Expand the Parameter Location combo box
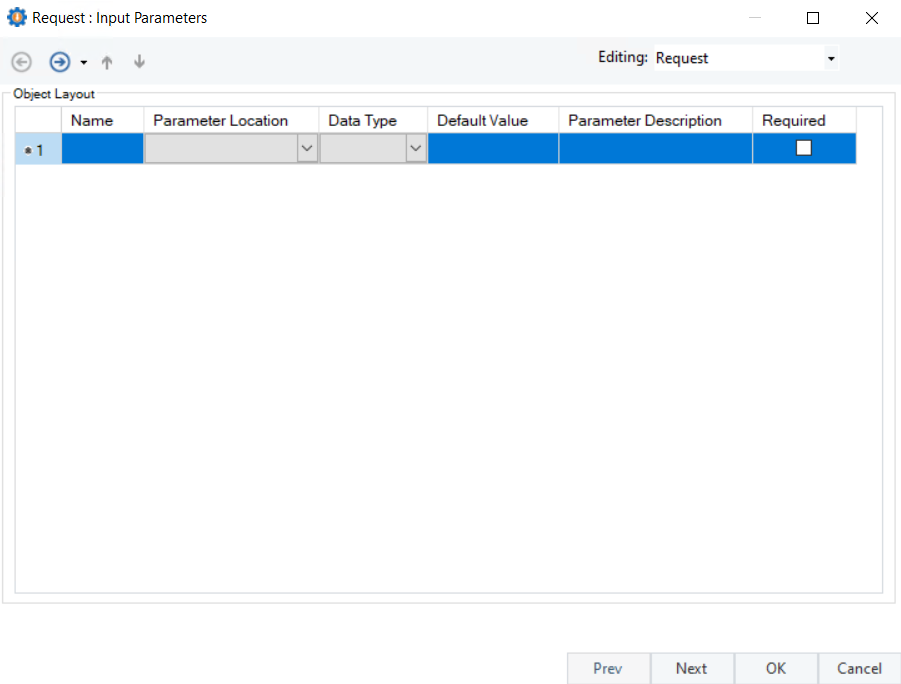 pos(307,148)
